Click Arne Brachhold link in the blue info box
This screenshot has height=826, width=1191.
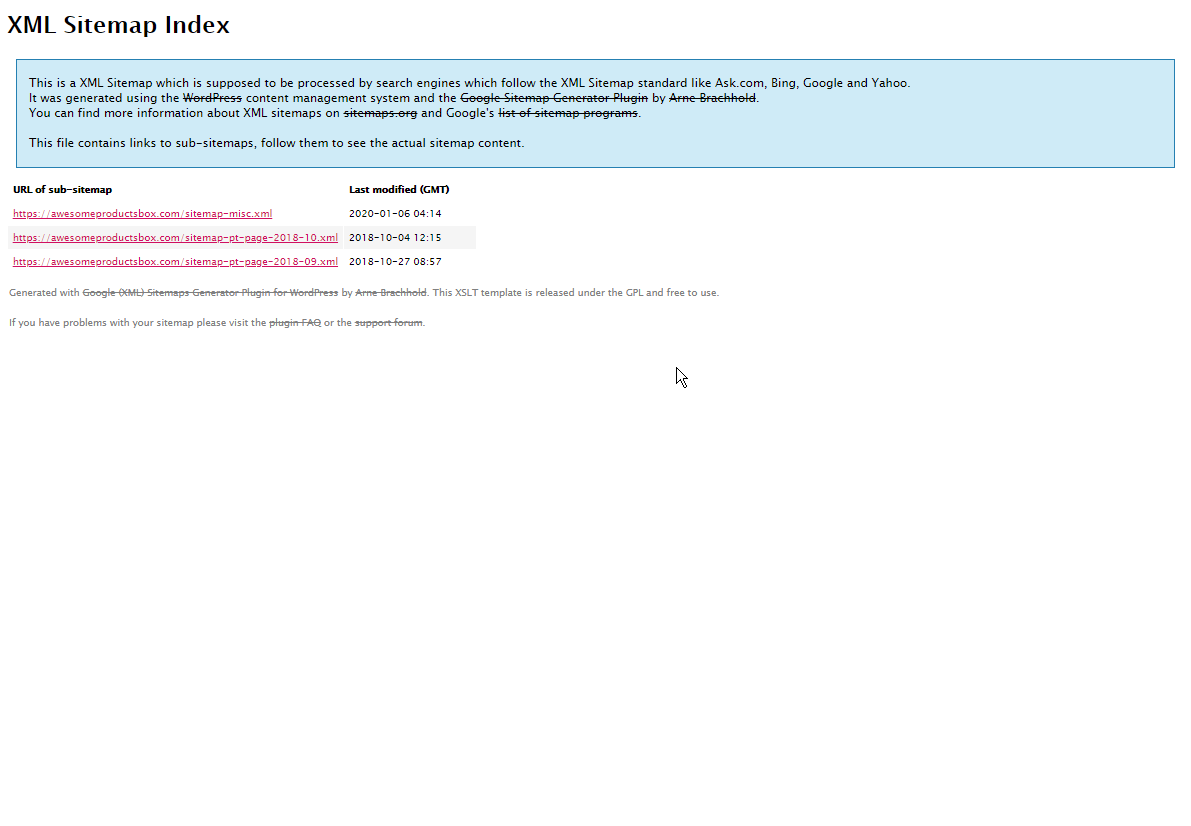click(x=712, y=98)
